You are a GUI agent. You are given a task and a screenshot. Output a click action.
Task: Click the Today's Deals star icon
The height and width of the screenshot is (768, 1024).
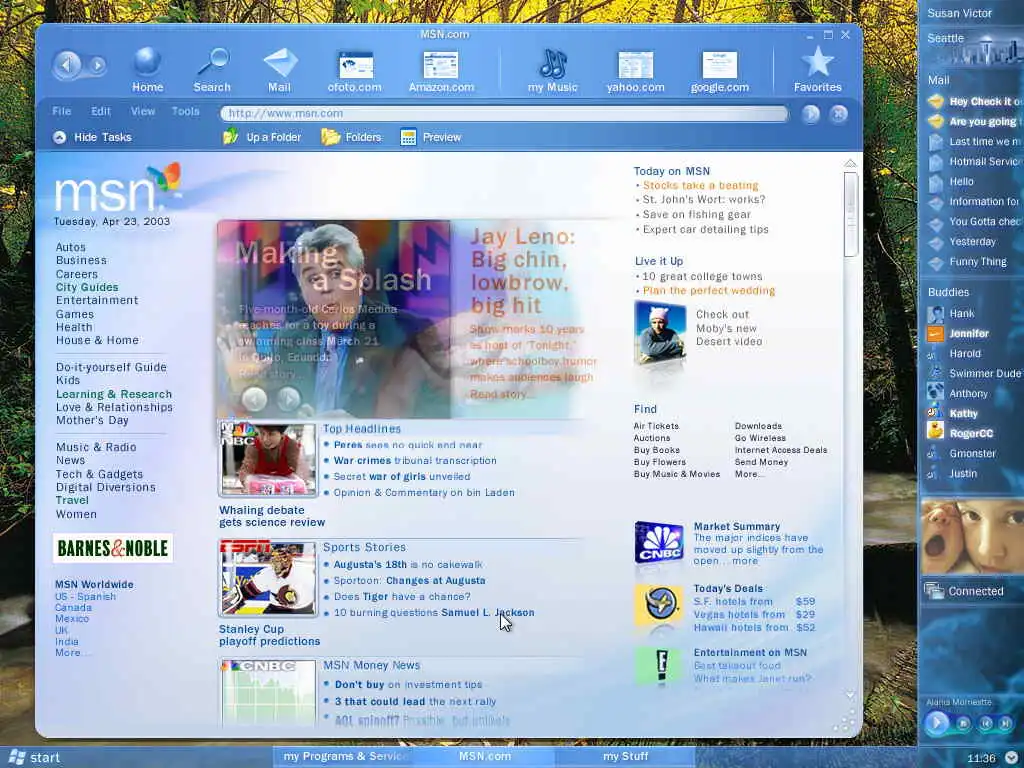(x=659, y=605)
